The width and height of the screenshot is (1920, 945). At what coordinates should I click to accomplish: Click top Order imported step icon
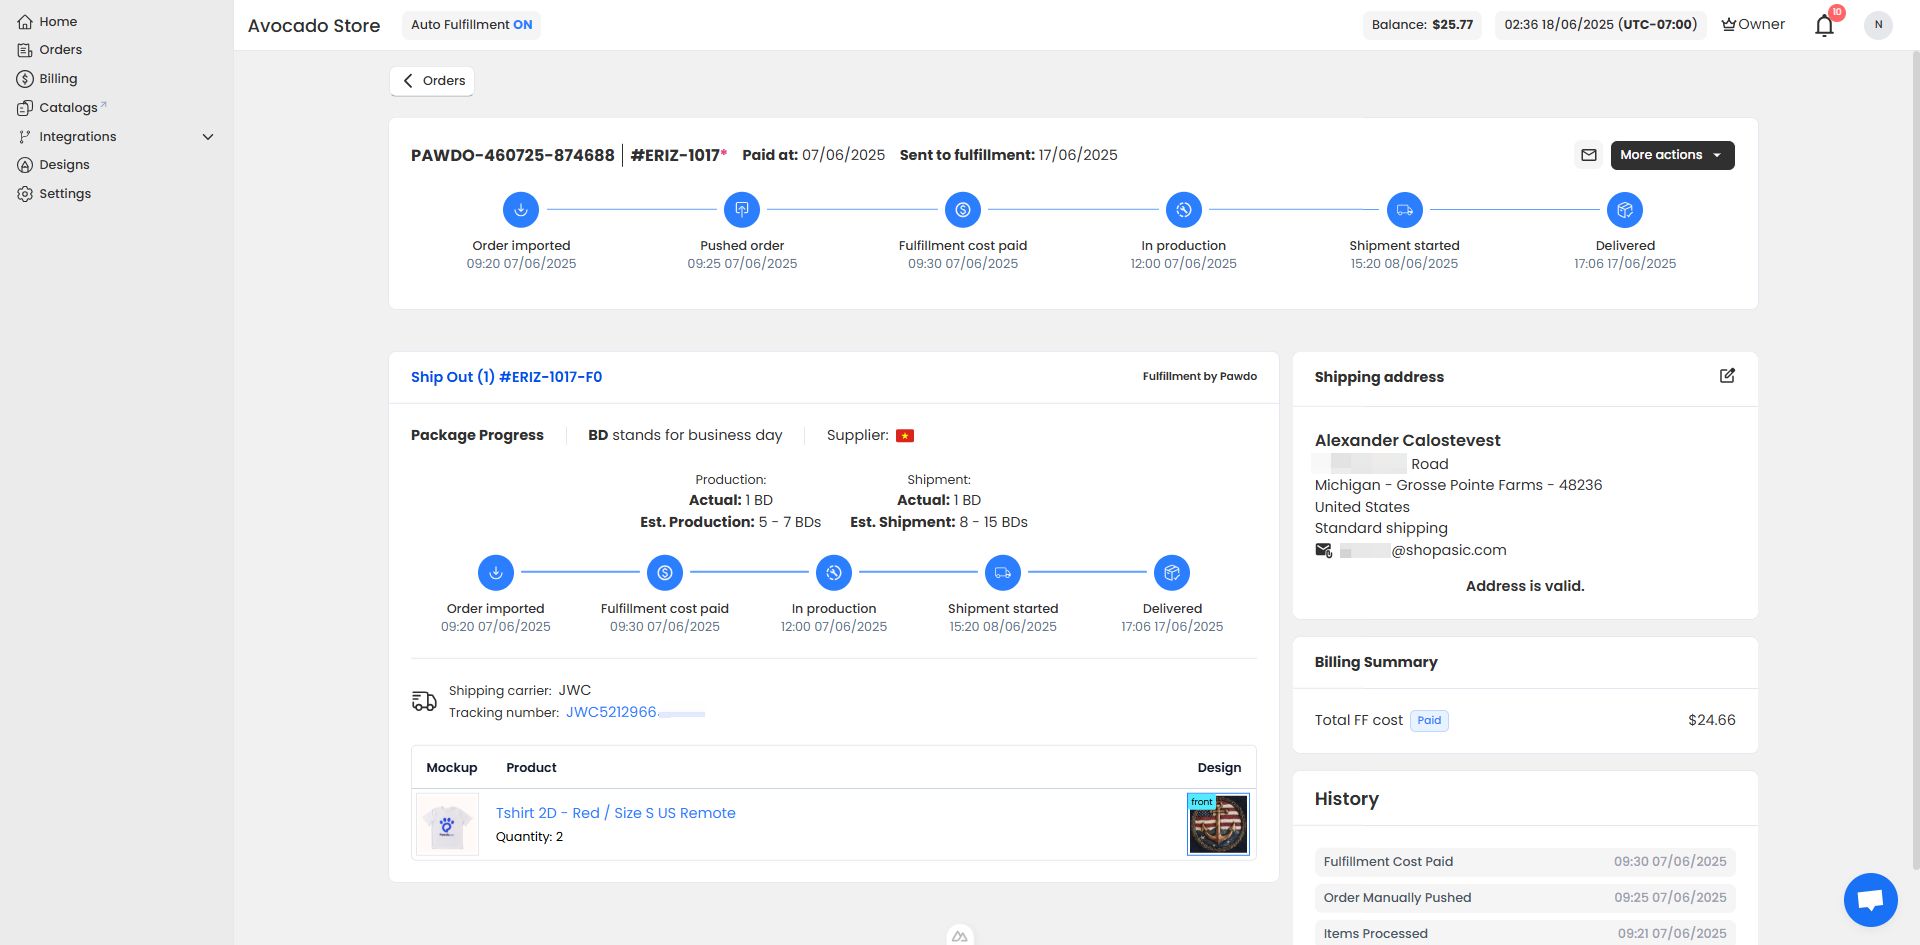point(521,210)
